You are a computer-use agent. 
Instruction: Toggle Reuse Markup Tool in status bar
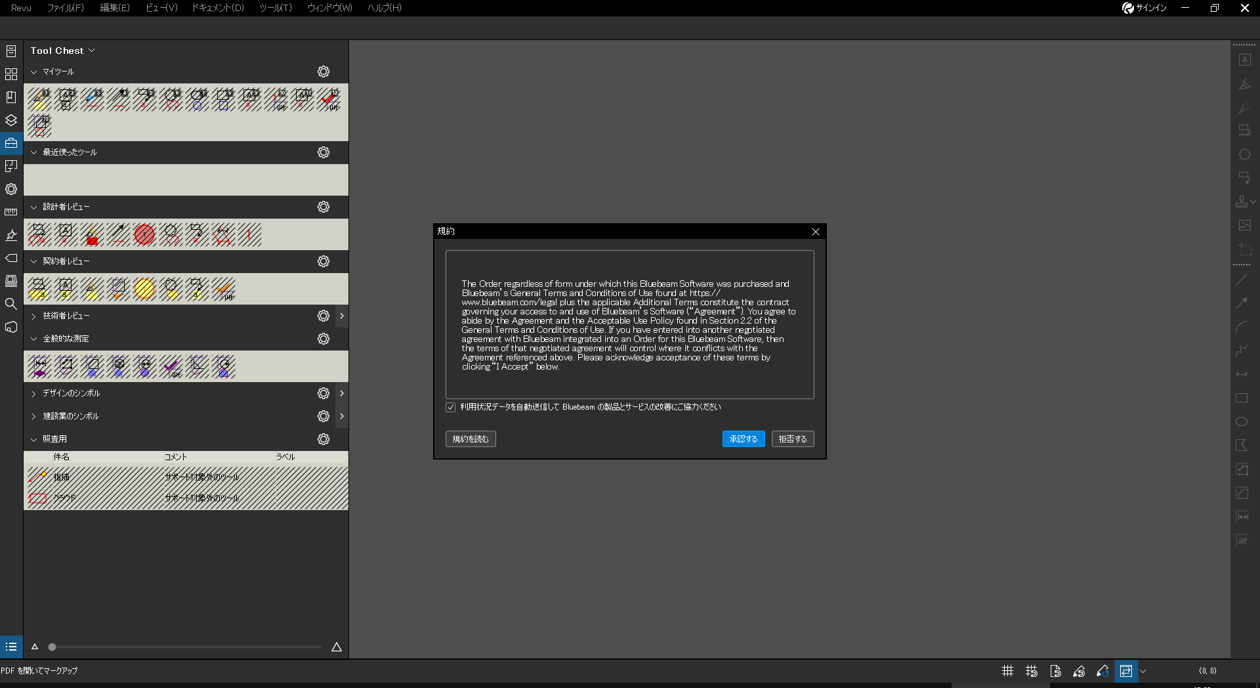pyautogui.click(x=1102, y=671)
